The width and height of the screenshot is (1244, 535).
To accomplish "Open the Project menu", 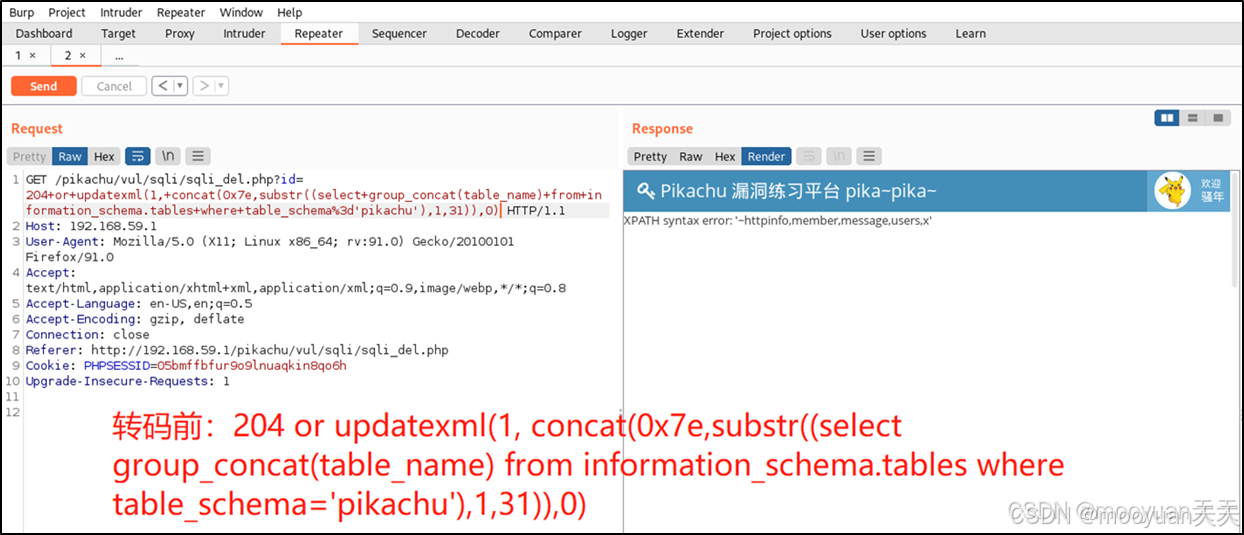I will pos(67,12).
